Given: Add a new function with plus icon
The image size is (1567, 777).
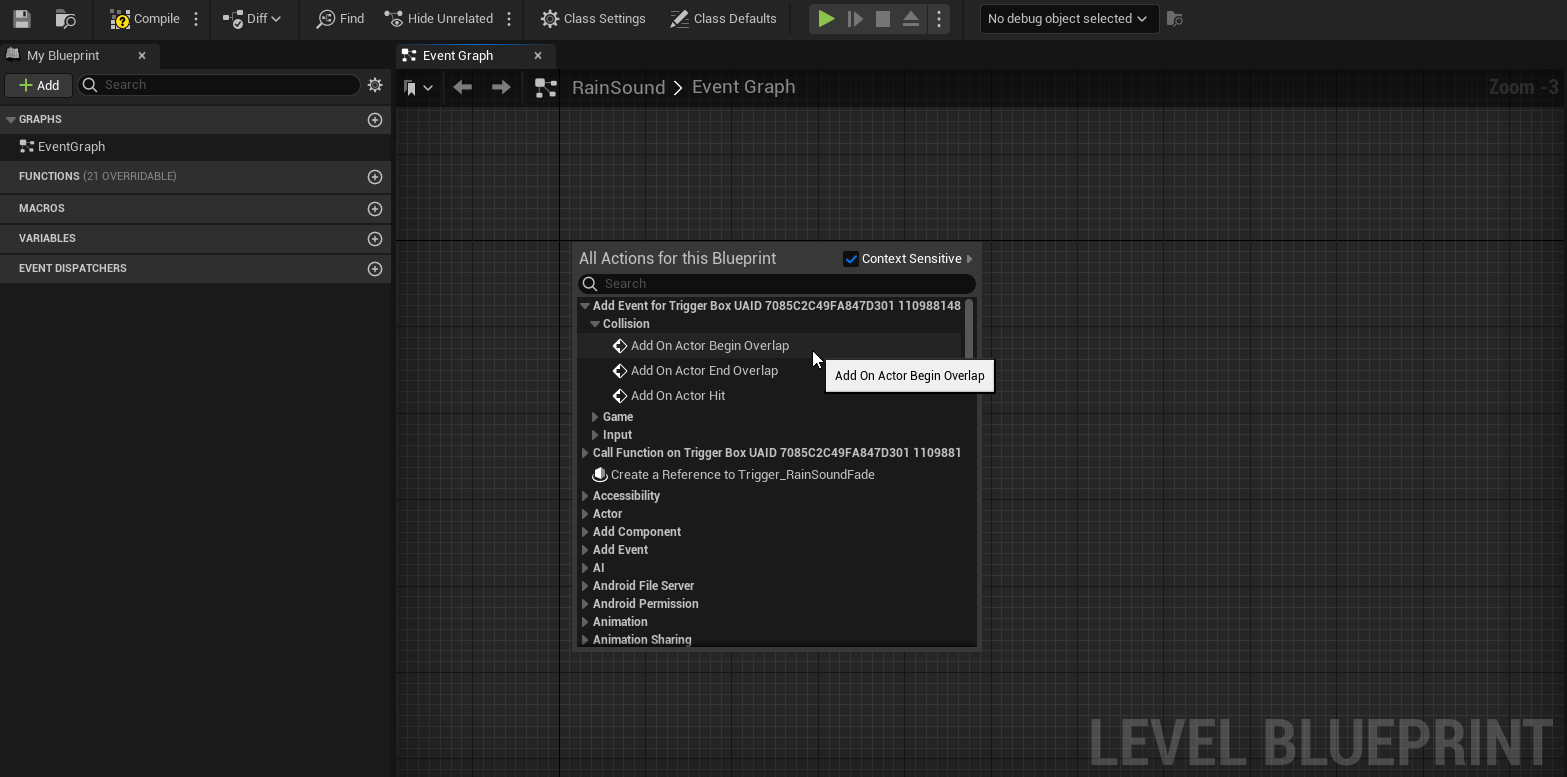Looking at the screenshot, I should (x=375, y=177).
